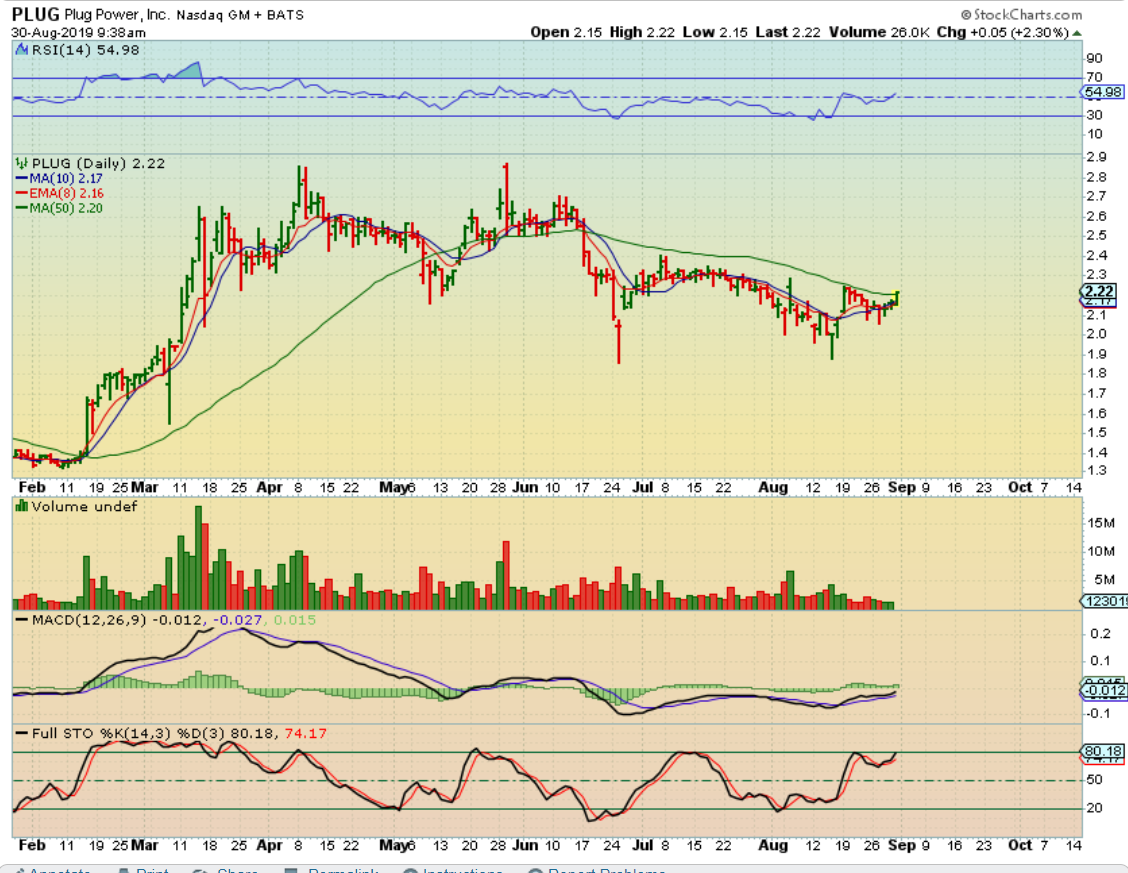Click the red 74.17 stochastic %D value
The height and width of the screenshot is (873, 1128).
(x=306, y=733)
